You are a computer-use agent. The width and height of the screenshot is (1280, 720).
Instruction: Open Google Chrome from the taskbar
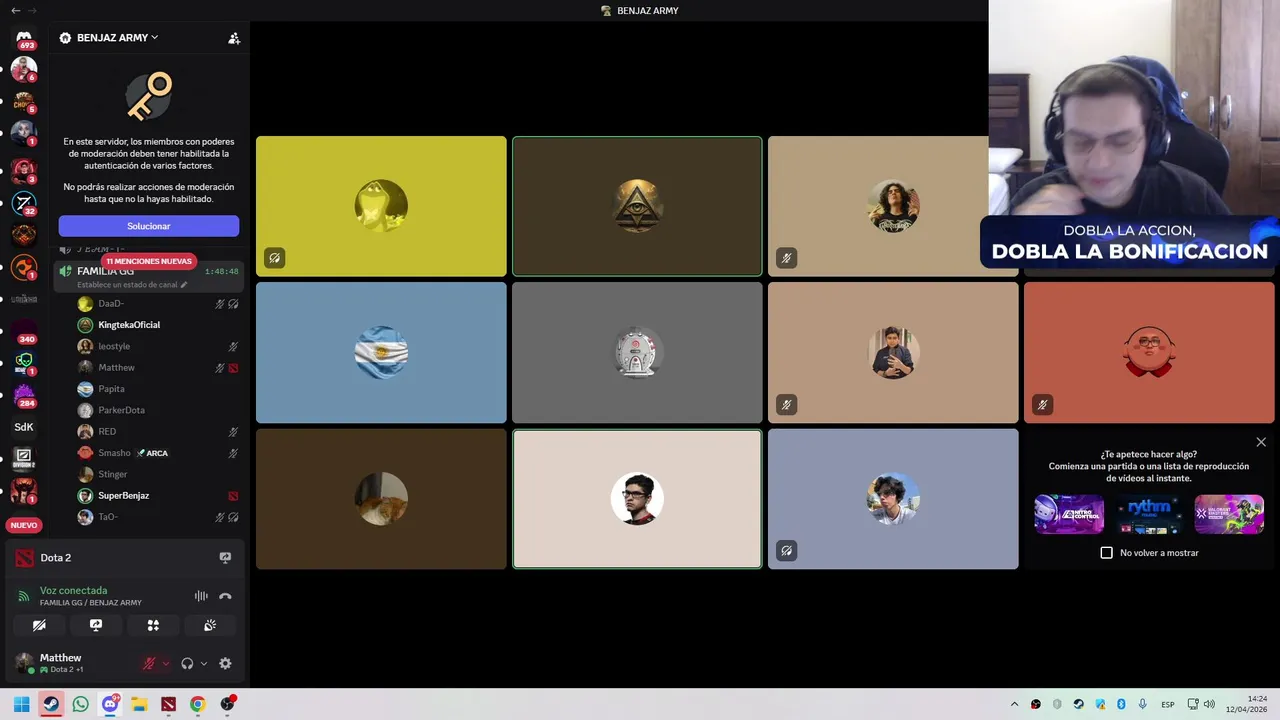pos(198,704)
